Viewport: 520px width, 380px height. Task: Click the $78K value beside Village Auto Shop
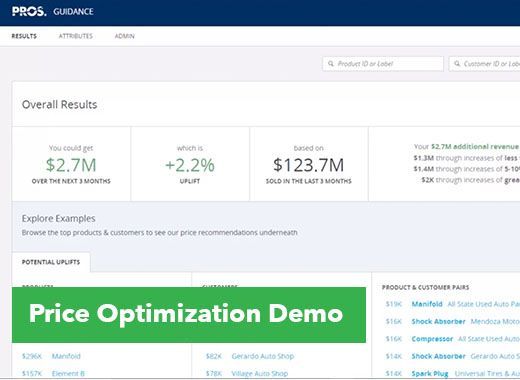[x=214, y=373]
